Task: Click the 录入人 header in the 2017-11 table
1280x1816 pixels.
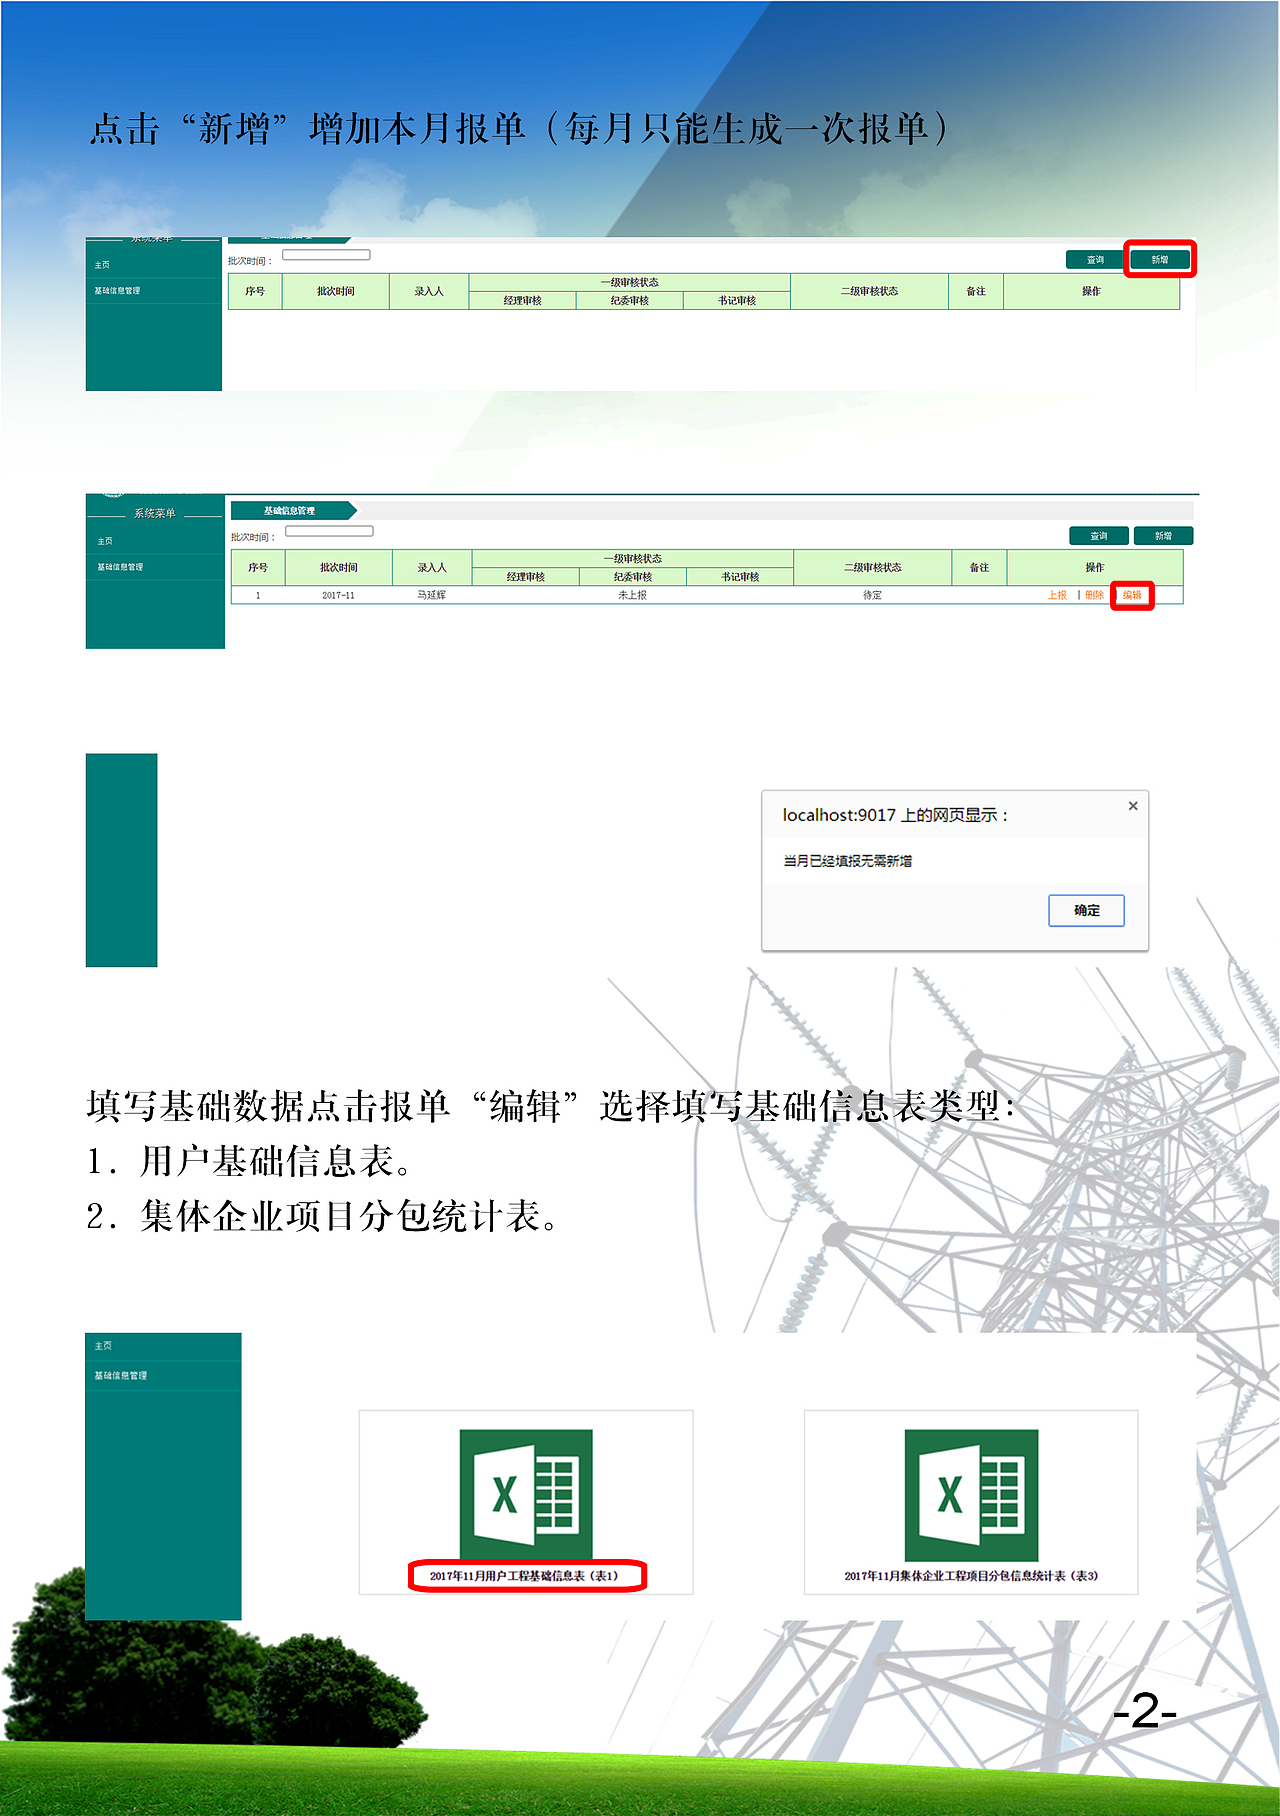Action: (x=432, y=567)
